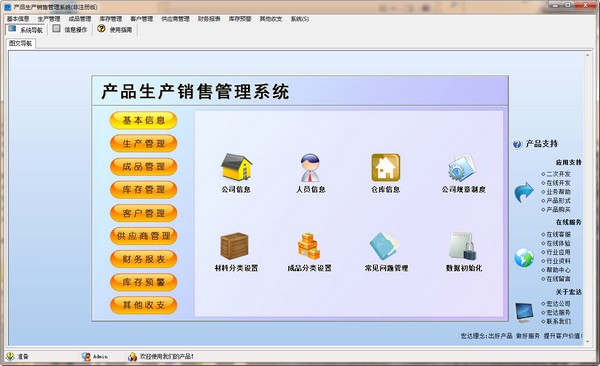
Task: Open the 系统(S) menu
Action: pos(300,19)
